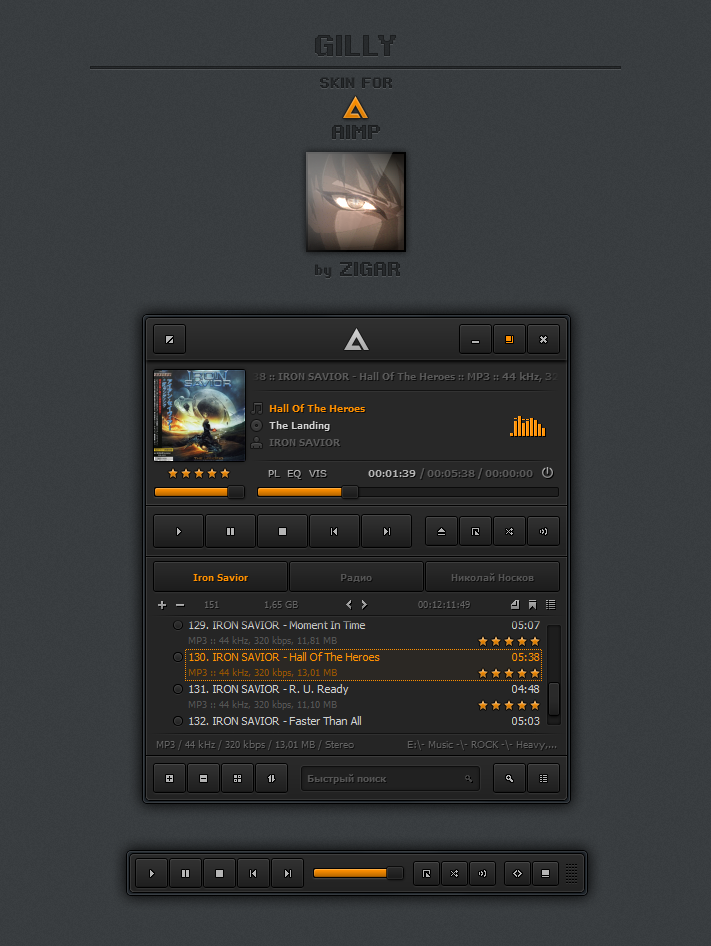Adjust the volume slider under album art

tap(199, 492)
